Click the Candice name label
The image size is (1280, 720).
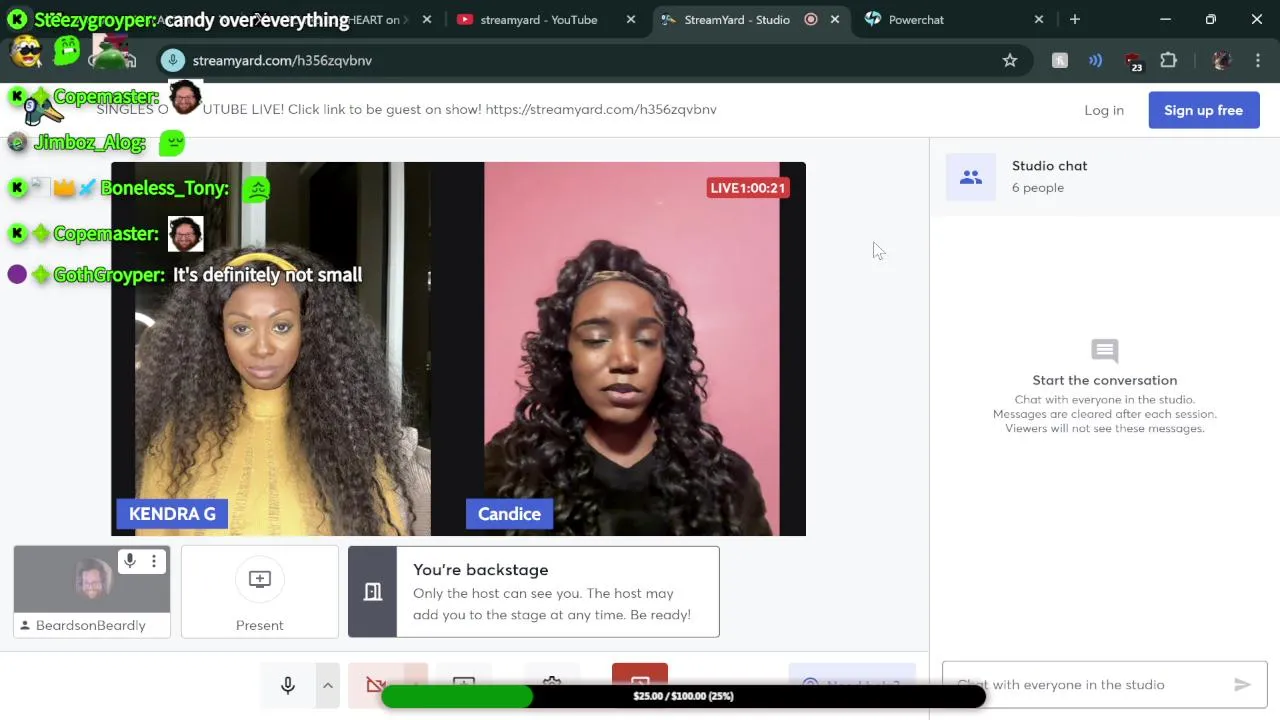point(509,513)
